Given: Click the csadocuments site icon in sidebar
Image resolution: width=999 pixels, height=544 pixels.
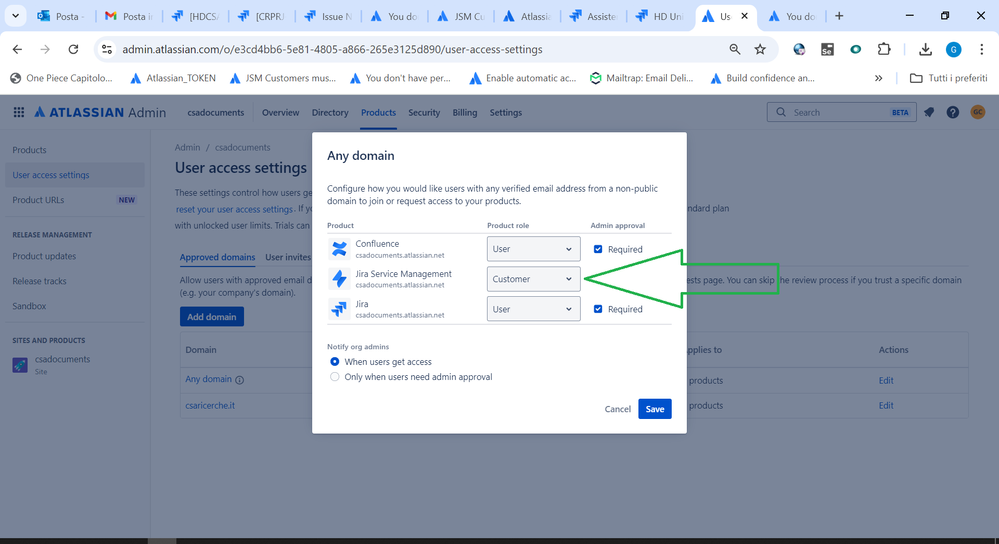Looking at the screenshot, I should coord(20,365).
